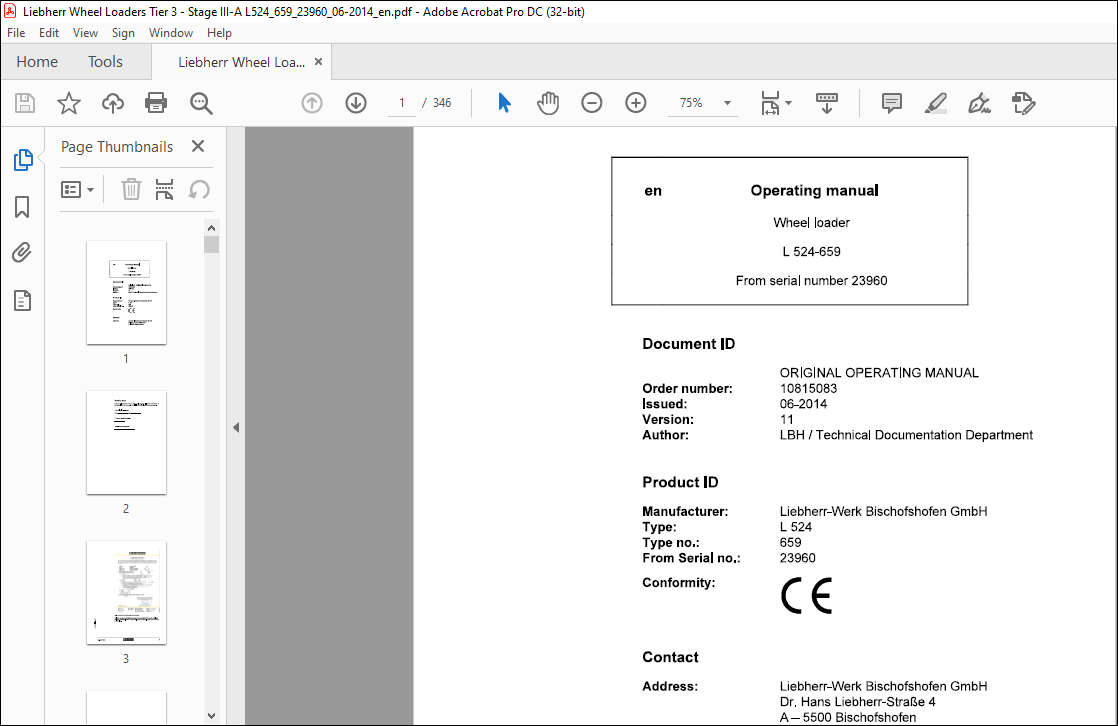
Task: Click the print pages thumbnail icon
Action: [x=165, y=190]
